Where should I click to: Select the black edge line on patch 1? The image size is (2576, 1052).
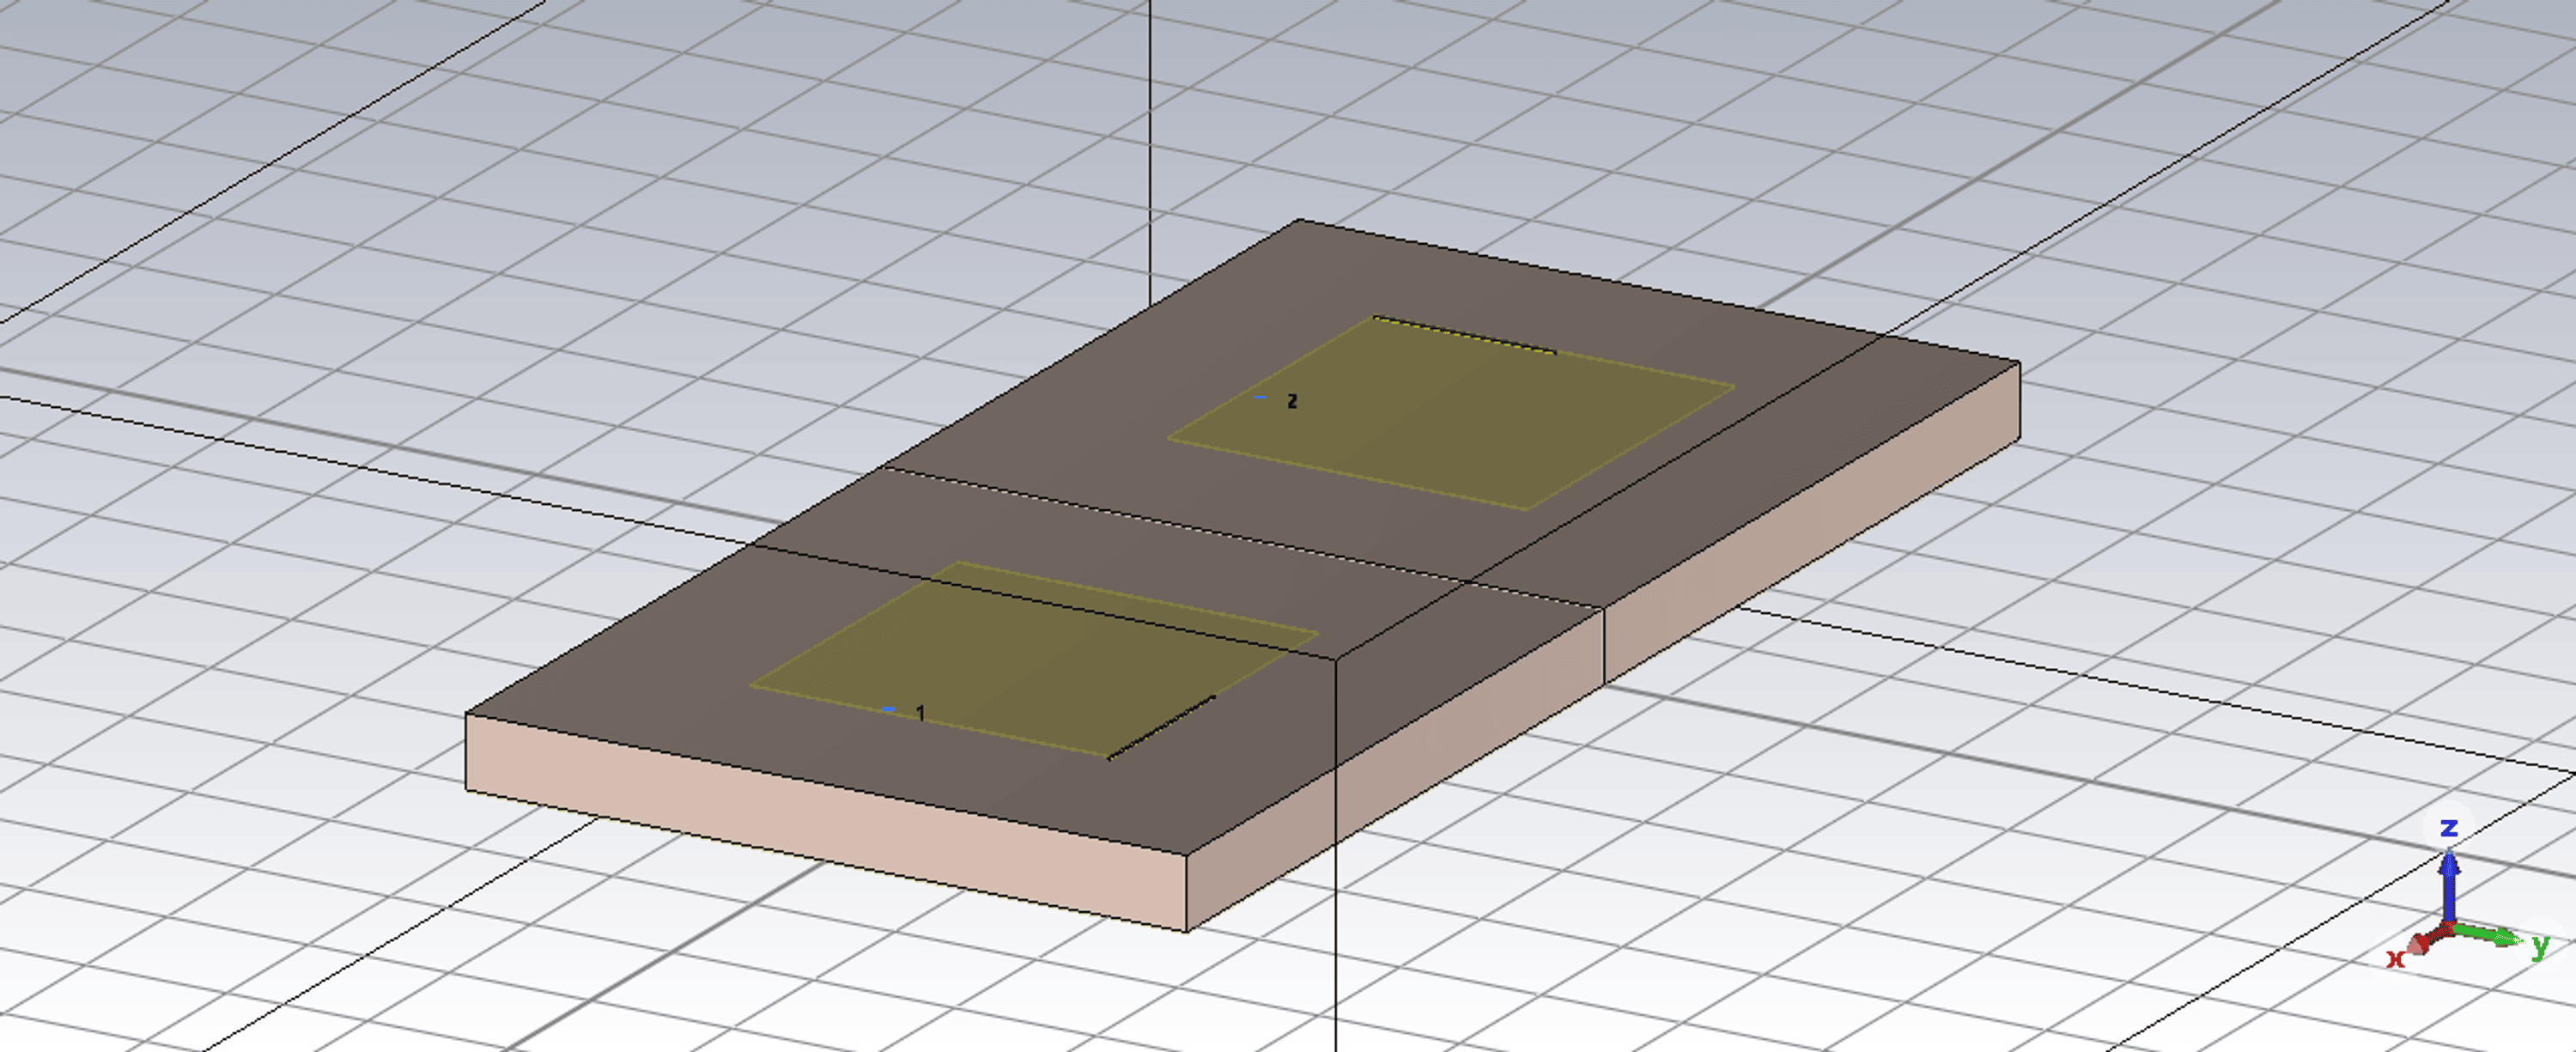pyautogui.click(x=1161, y=728)
